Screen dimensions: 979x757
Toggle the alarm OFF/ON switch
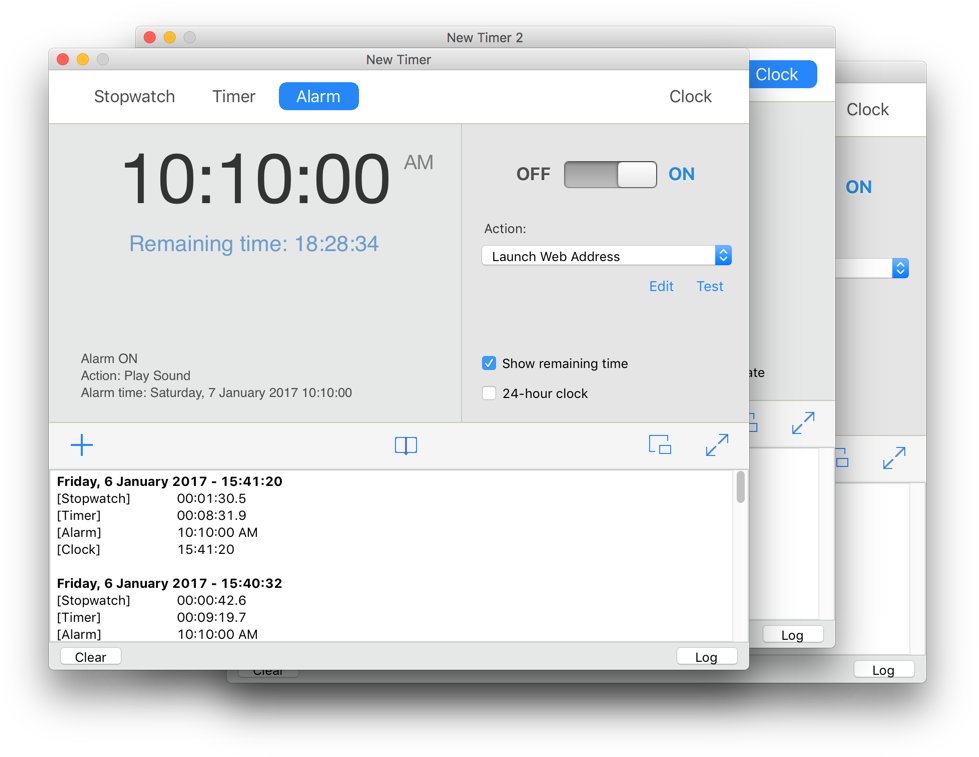pyautogui.click(x=610, y=174)
